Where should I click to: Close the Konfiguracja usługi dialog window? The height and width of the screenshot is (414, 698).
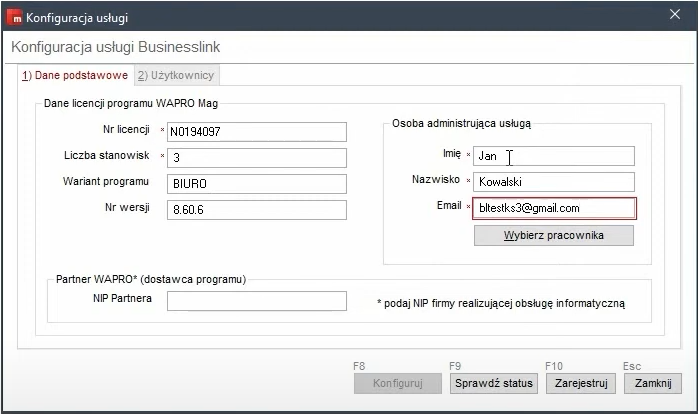[675, 15]
